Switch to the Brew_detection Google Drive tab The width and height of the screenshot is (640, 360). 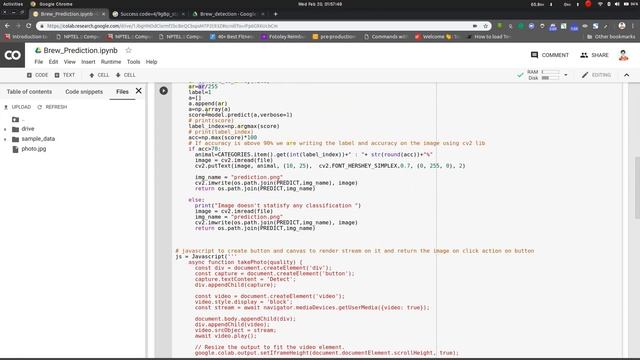click(227, 14)
